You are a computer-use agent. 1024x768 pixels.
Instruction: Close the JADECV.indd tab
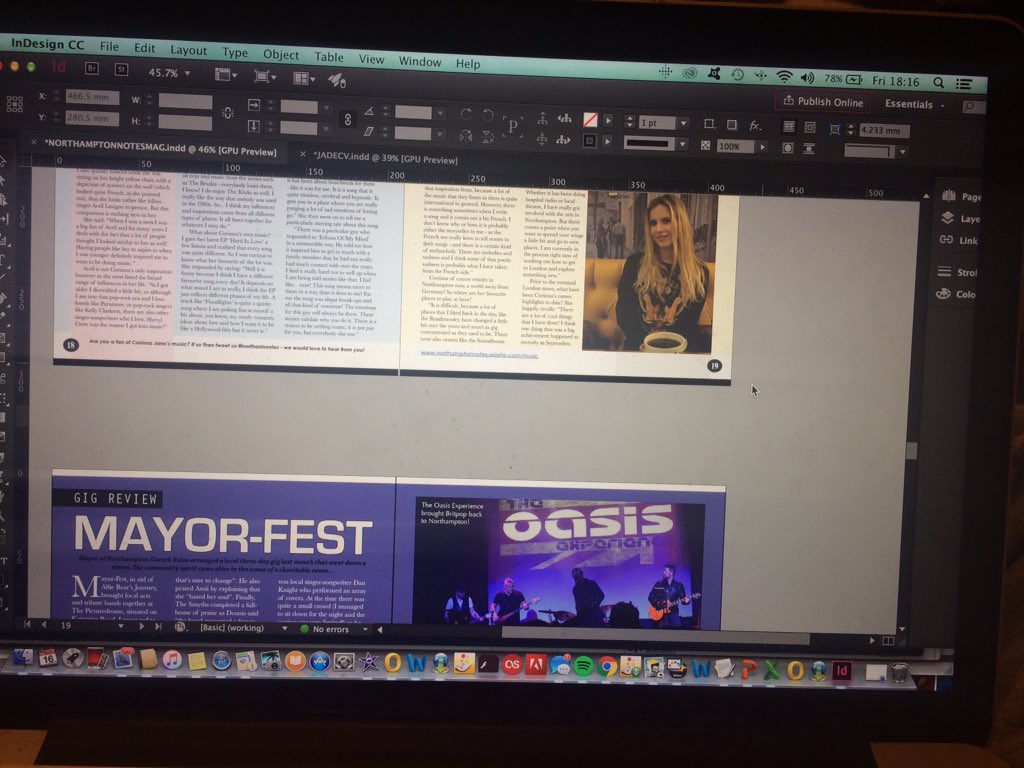[x=302, y=154]
